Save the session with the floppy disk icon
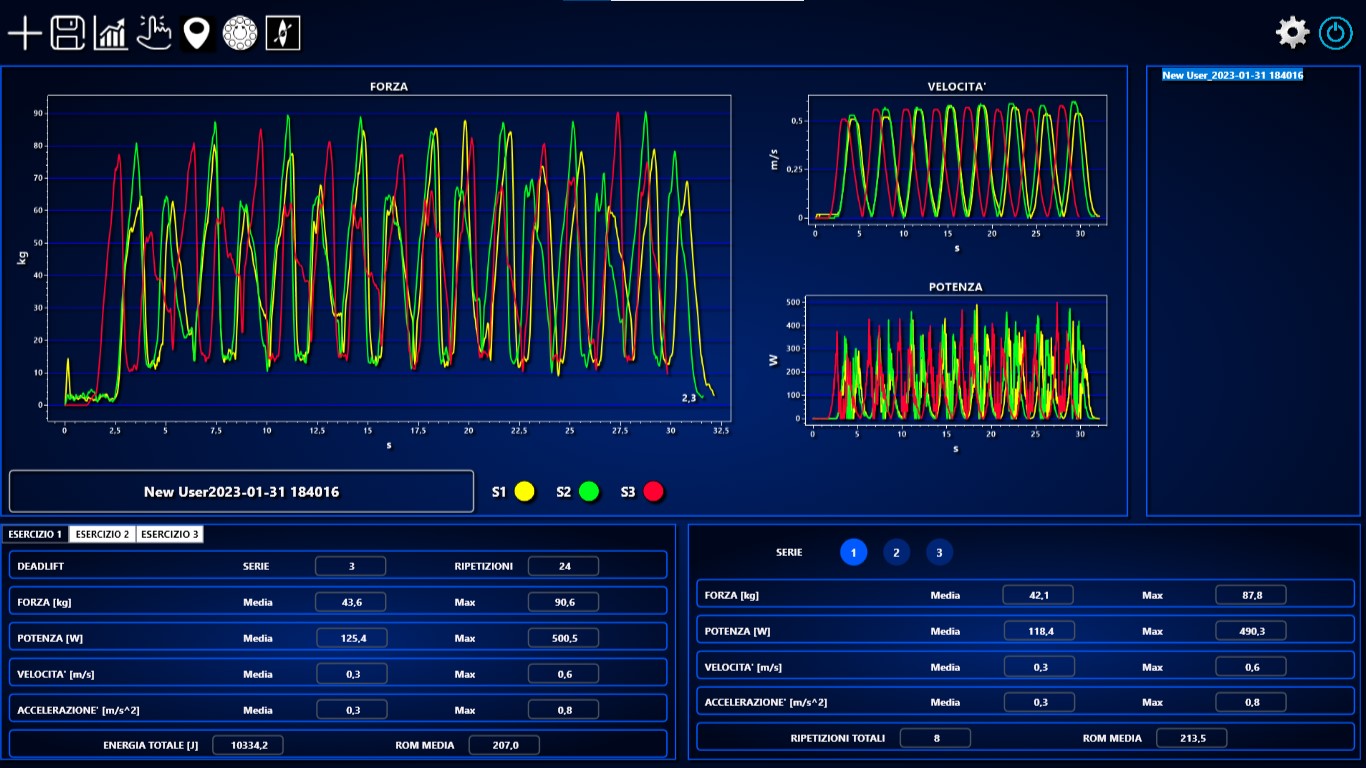 point(68,33)
